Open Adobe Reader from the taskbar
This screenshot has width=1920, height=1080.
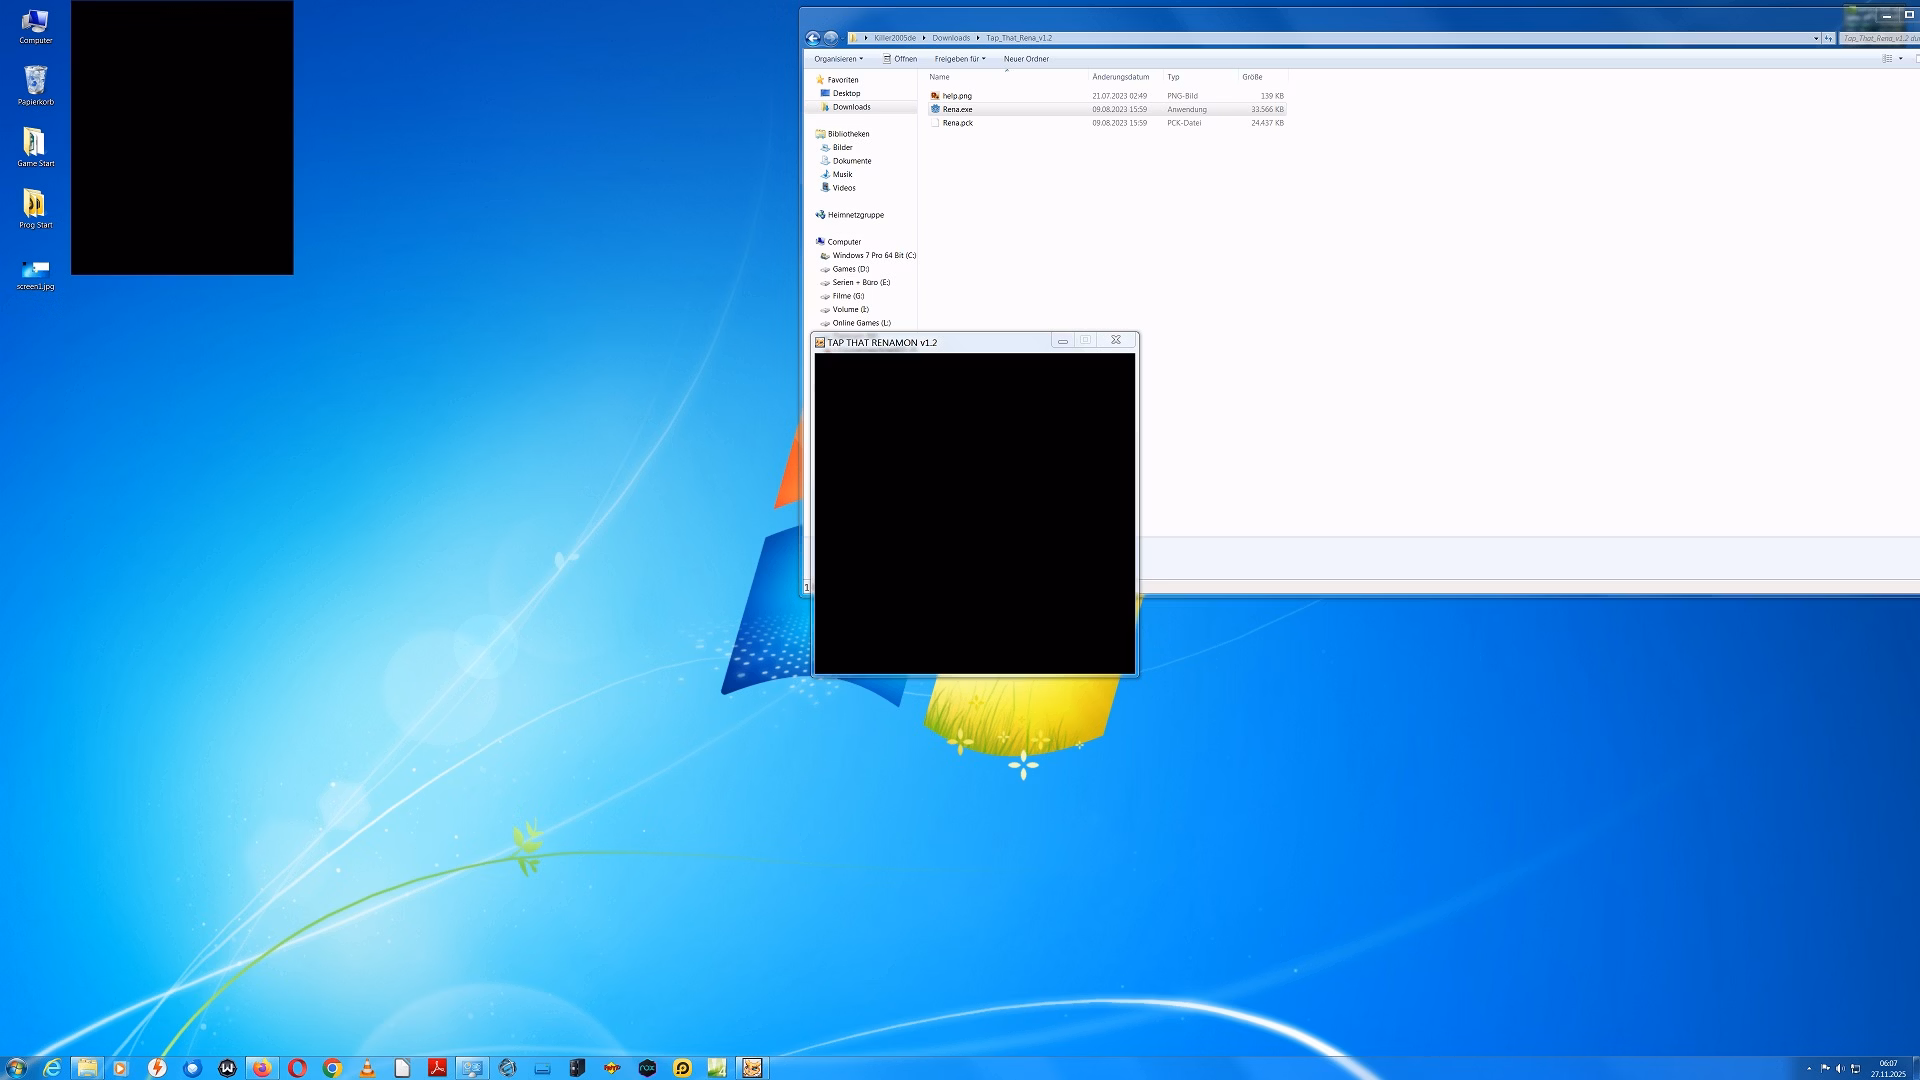437,1068
